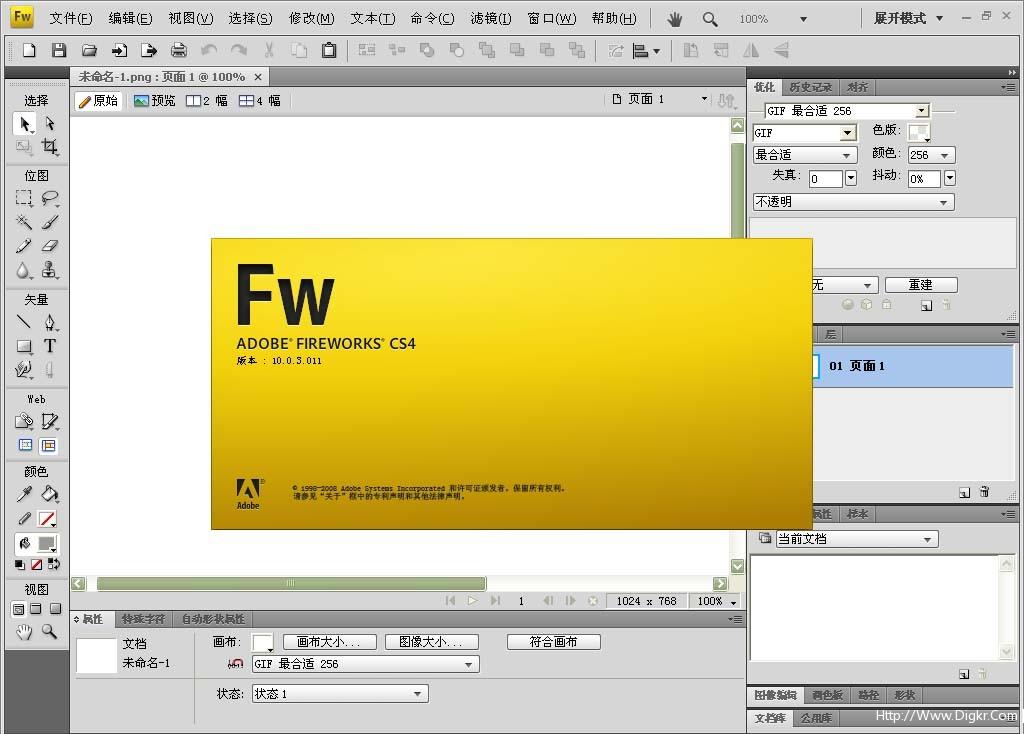This screenshot has width=1024, height=734.
Task: Switch to the 原始 original view
Action: [99, 101]
